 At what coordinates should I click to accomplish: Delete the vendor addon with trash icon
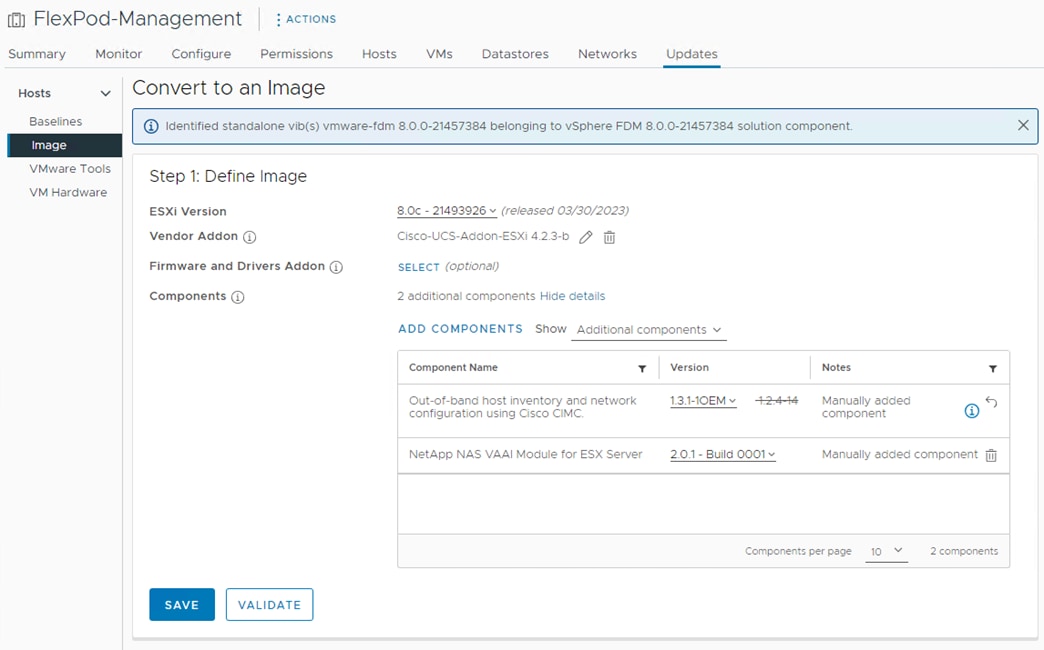coord(609,237)
